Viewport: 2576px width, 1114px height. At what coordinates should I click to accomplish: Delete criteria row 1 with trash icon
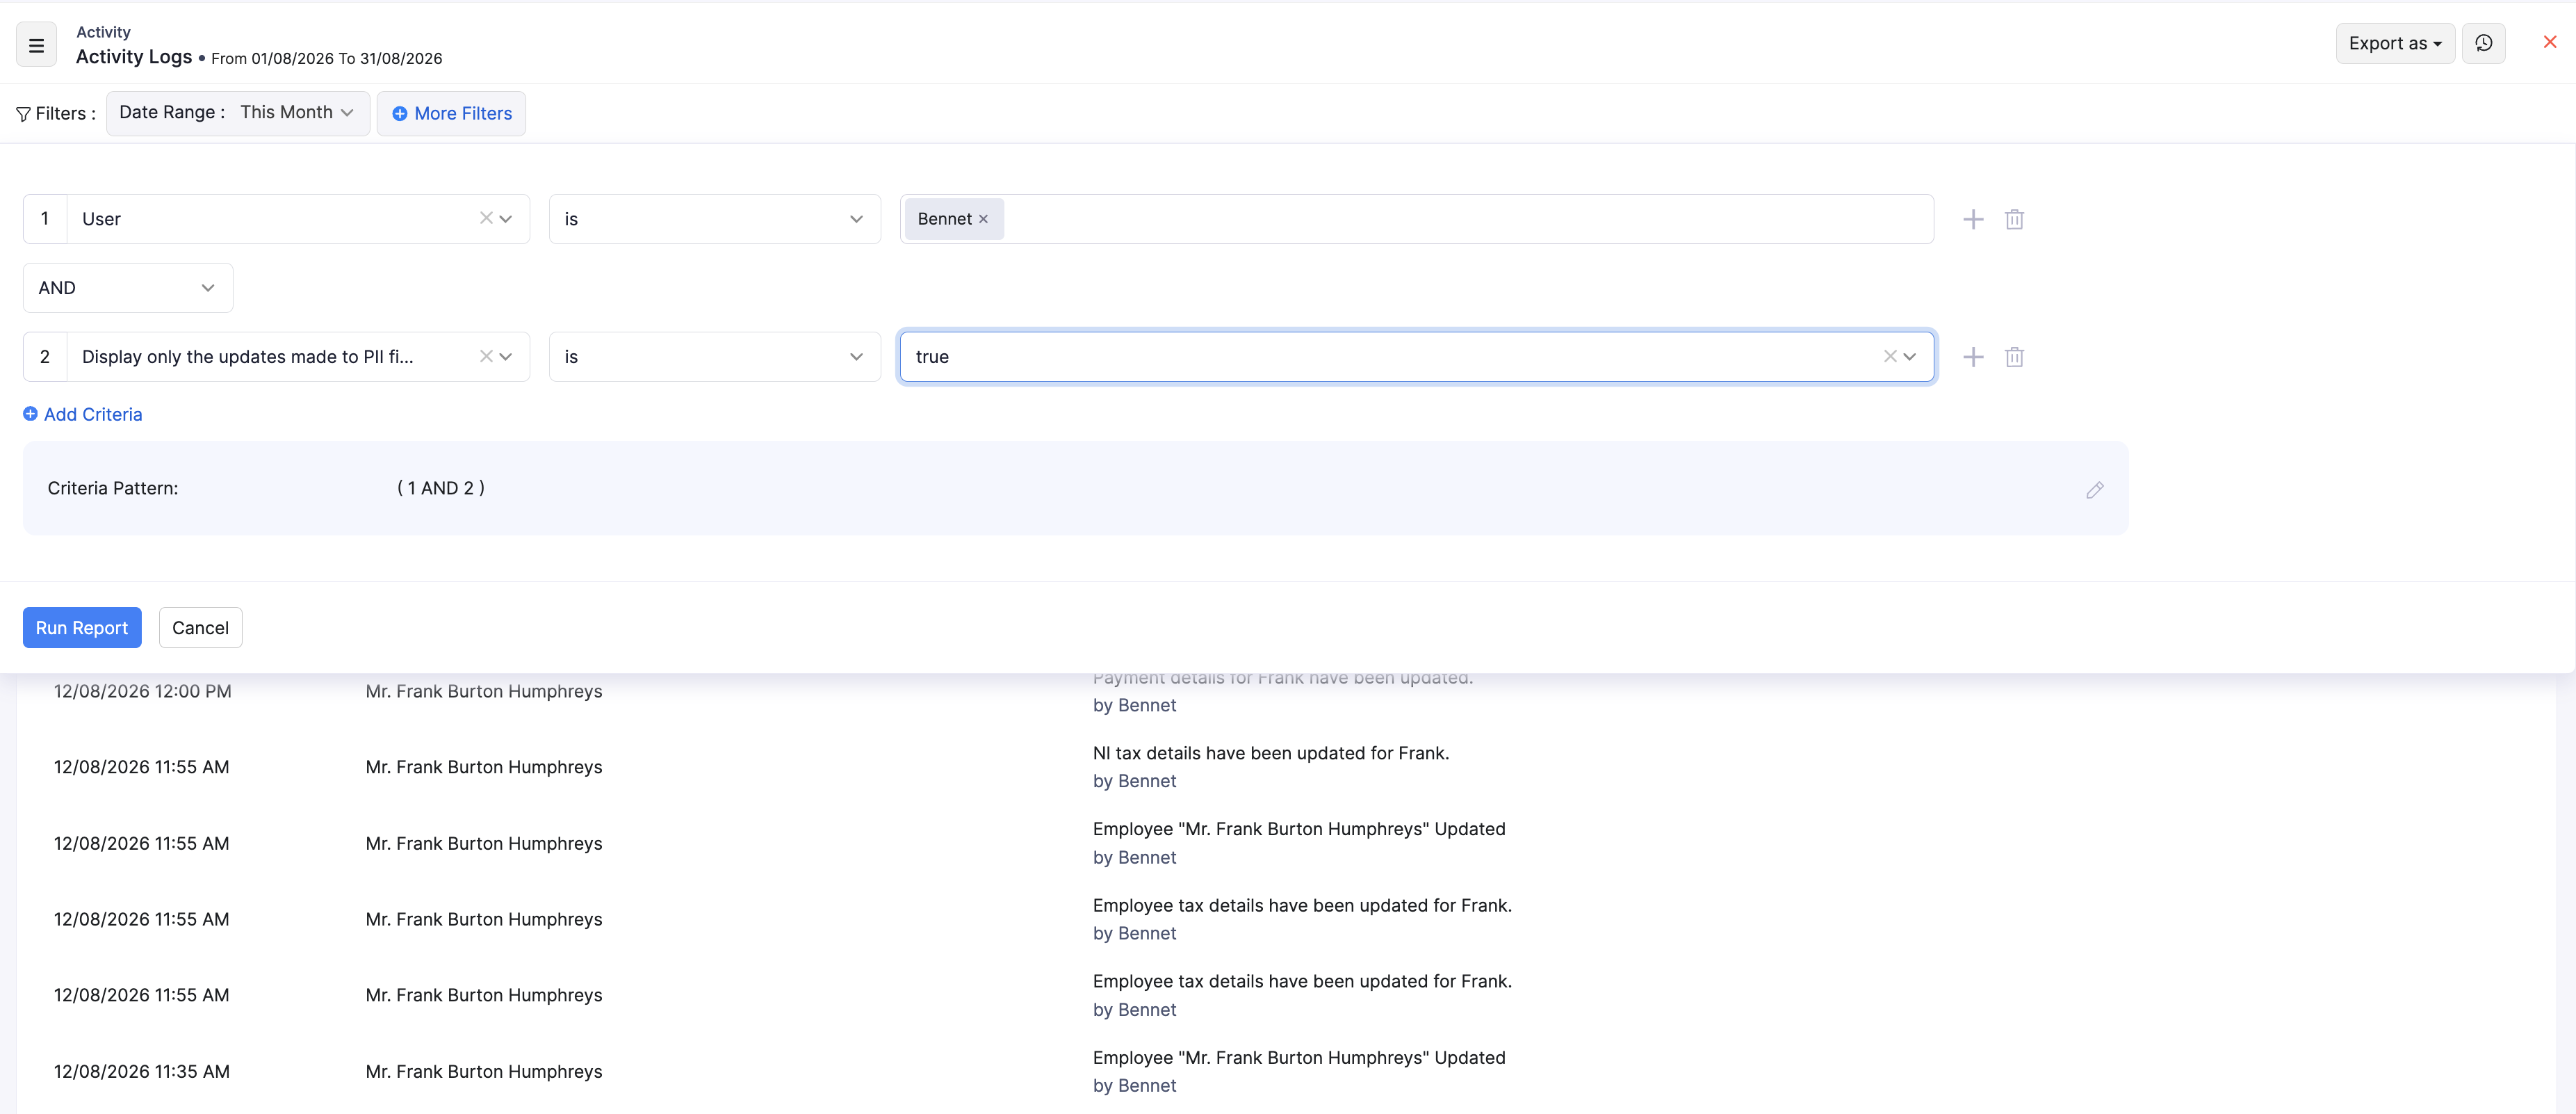coord(2014,219)
